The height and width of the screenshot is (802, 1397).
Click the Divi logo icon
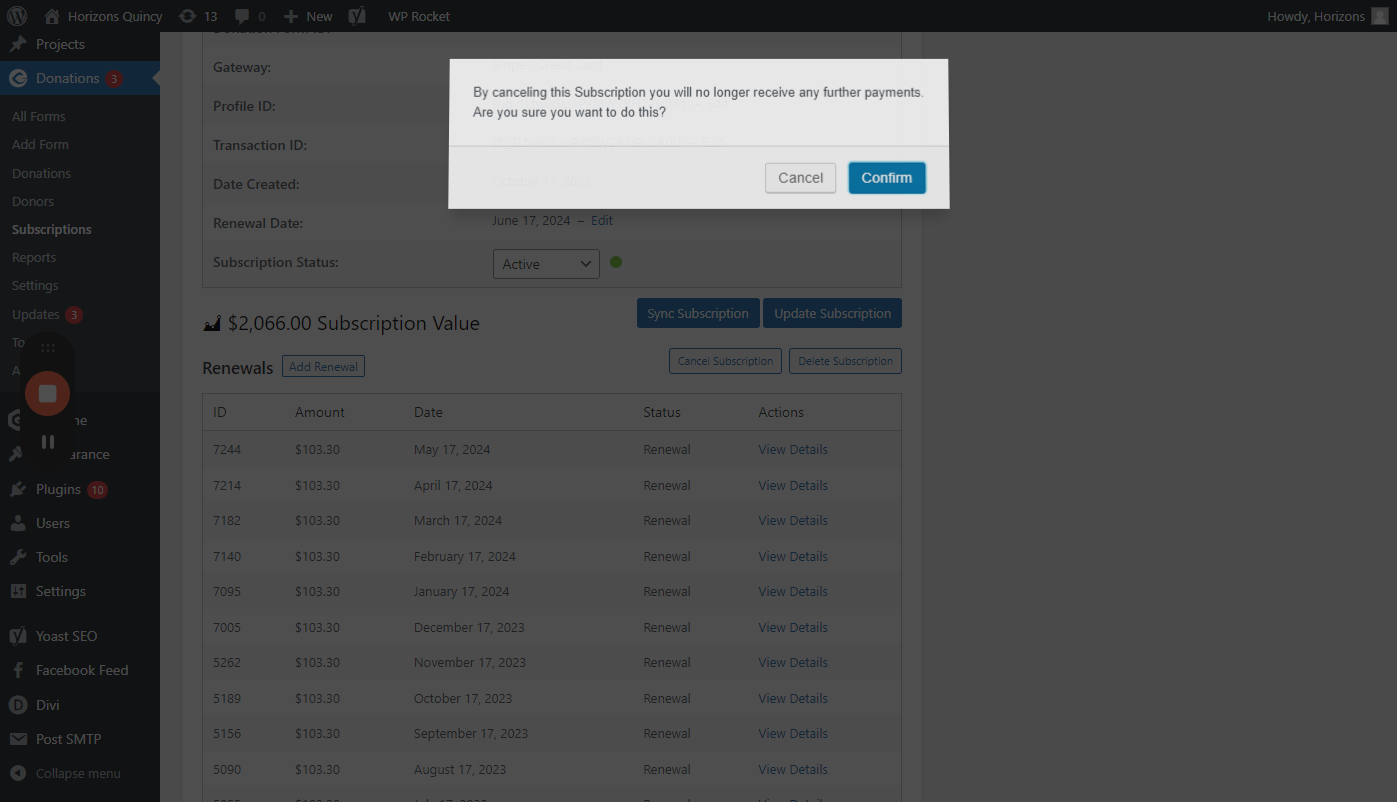click(18, 705)
